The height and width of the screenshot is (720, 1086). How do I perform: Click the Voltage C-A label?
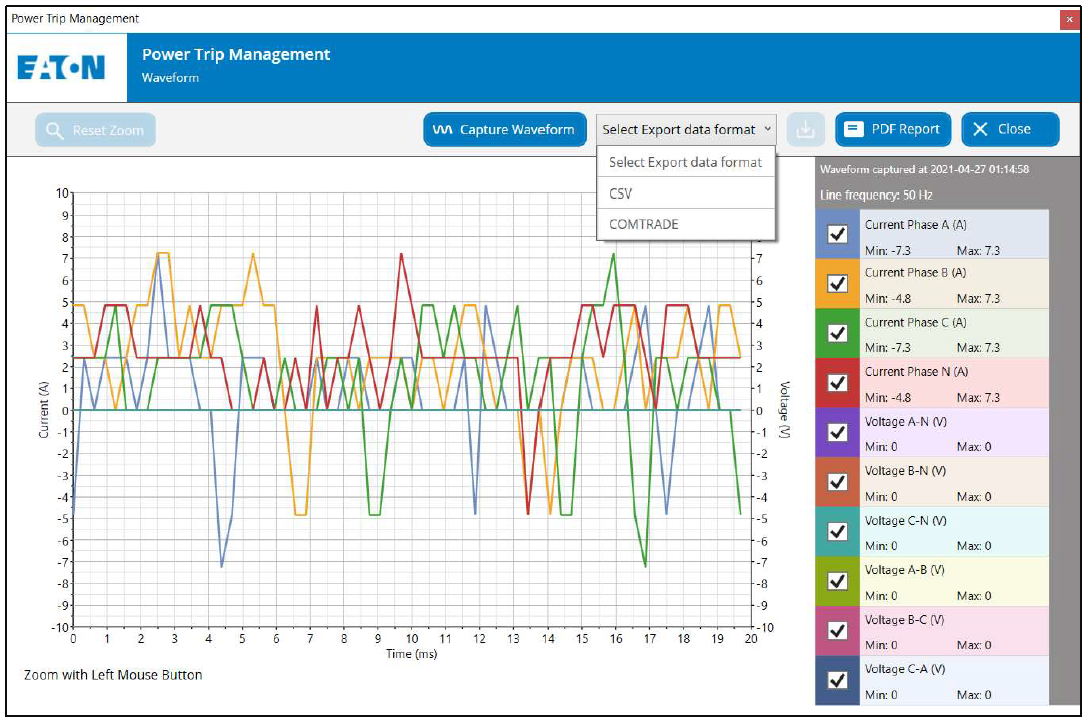905,669
